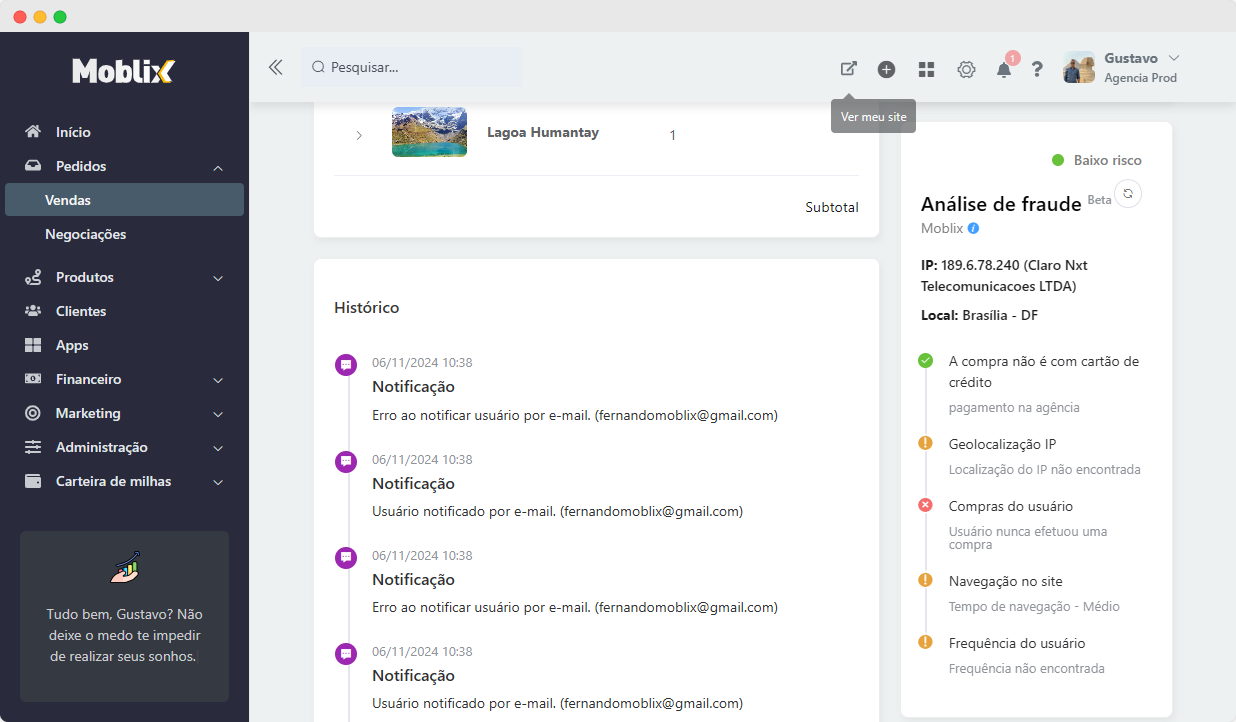Click the Clientes people icon
This screenshot has width=1236, height=722.
(33, 311)
